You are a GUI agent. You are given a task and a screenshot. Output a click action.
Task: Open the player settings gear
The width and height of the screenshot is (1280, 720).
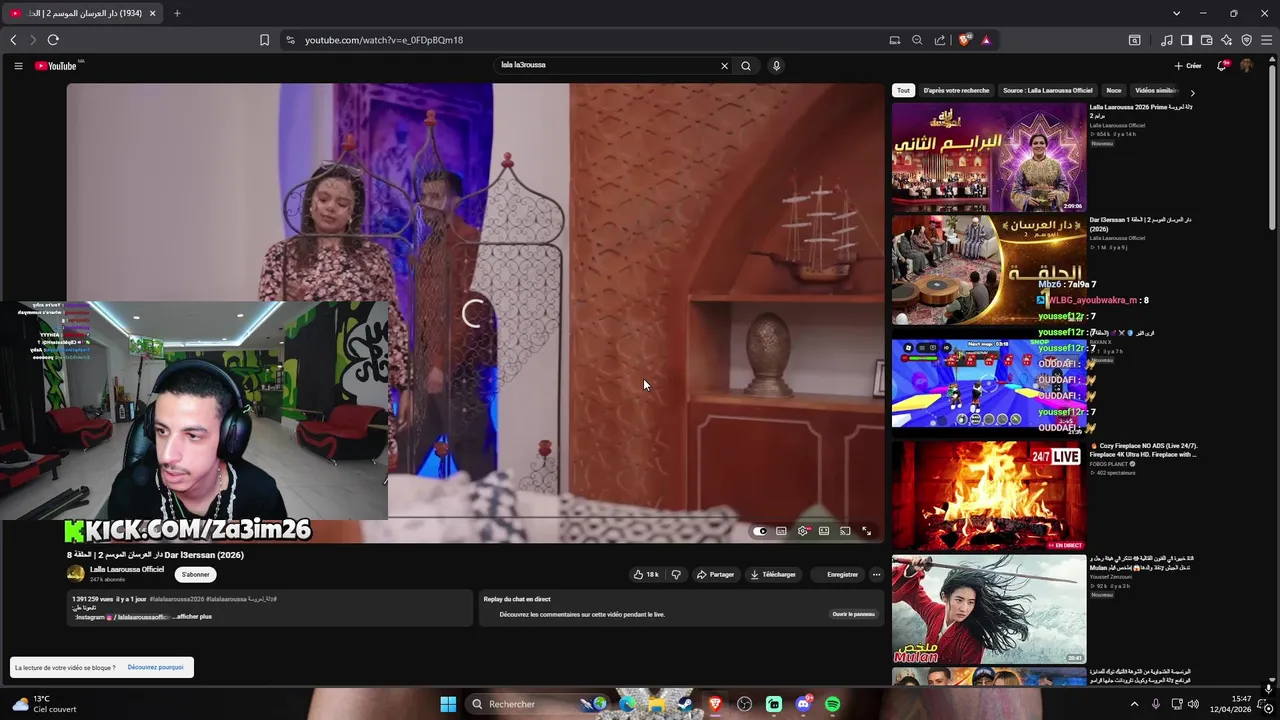(x=803, y=531)
